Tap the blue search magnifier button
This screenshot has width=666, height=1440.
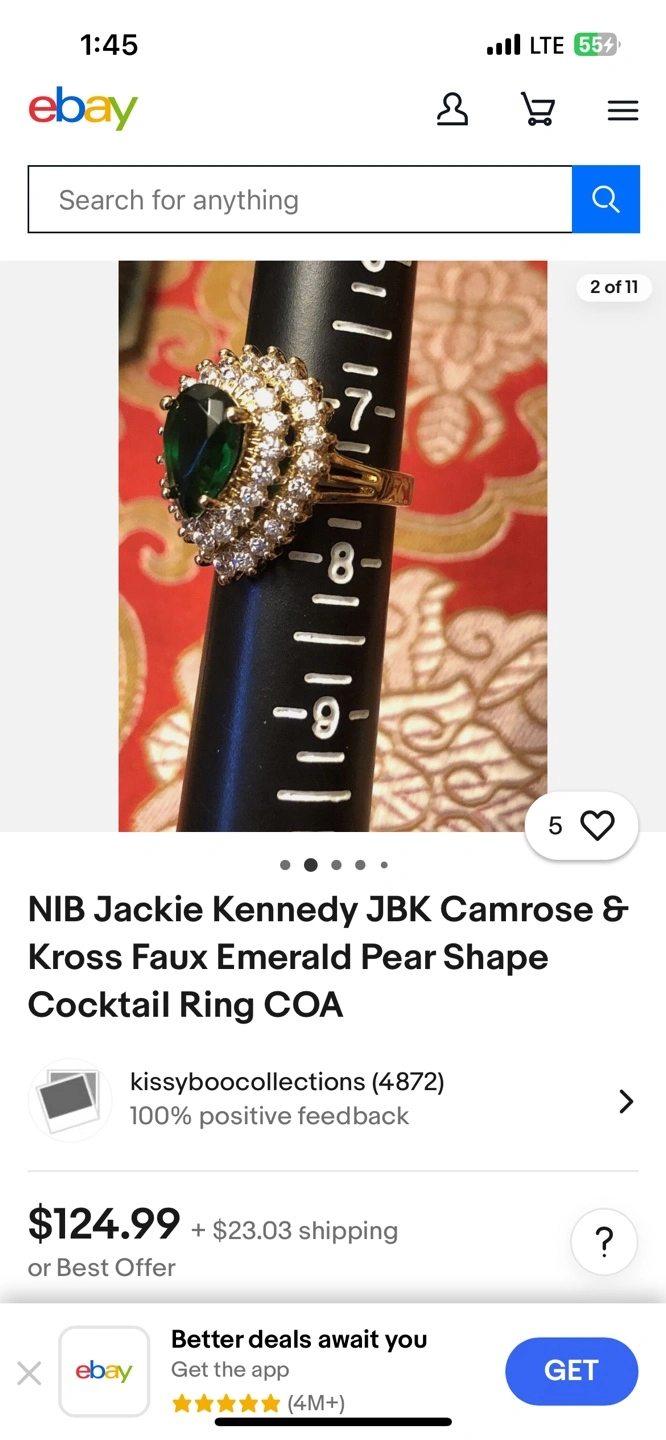pyautogui.click(x=606, y=200)
